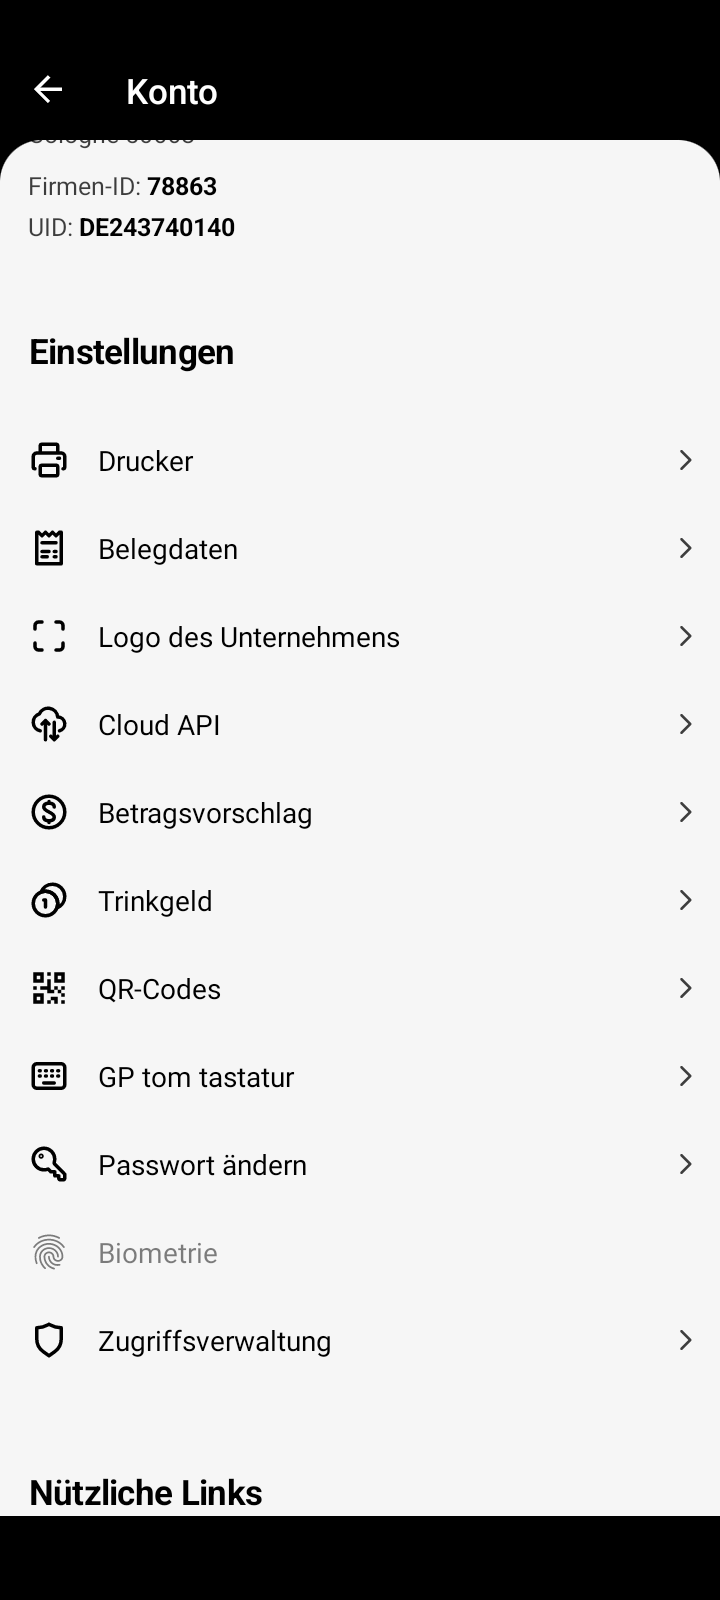The height and width of the screenshot is (1600, 720).
Task: Tap the key icon for Passwort ändern
Action: pos(49,1164)
